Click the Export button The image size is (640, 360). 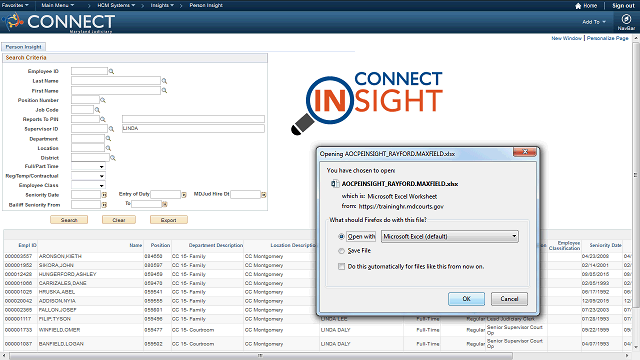(x=169, y=220)
